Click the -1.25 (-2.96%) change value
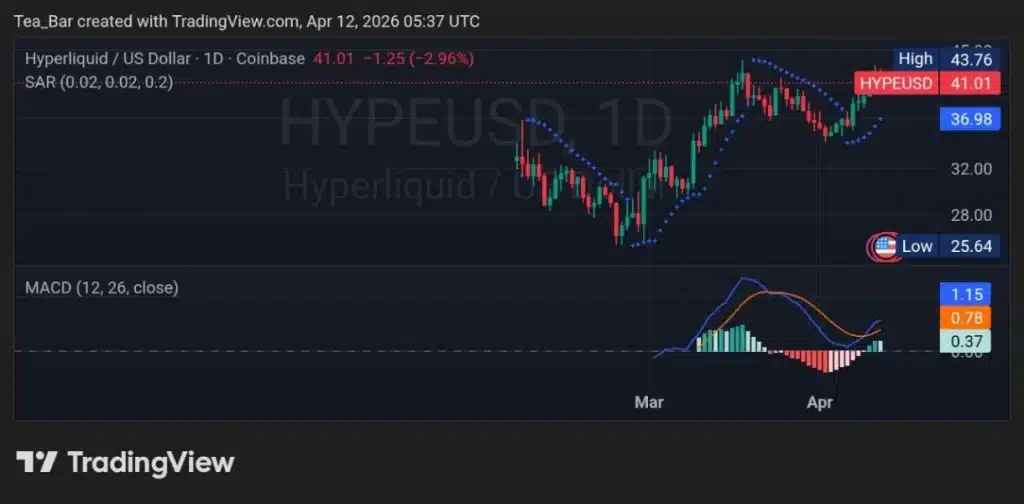Image resolution: width=1024 pixels, height=504 pixels. pos(419,59)
